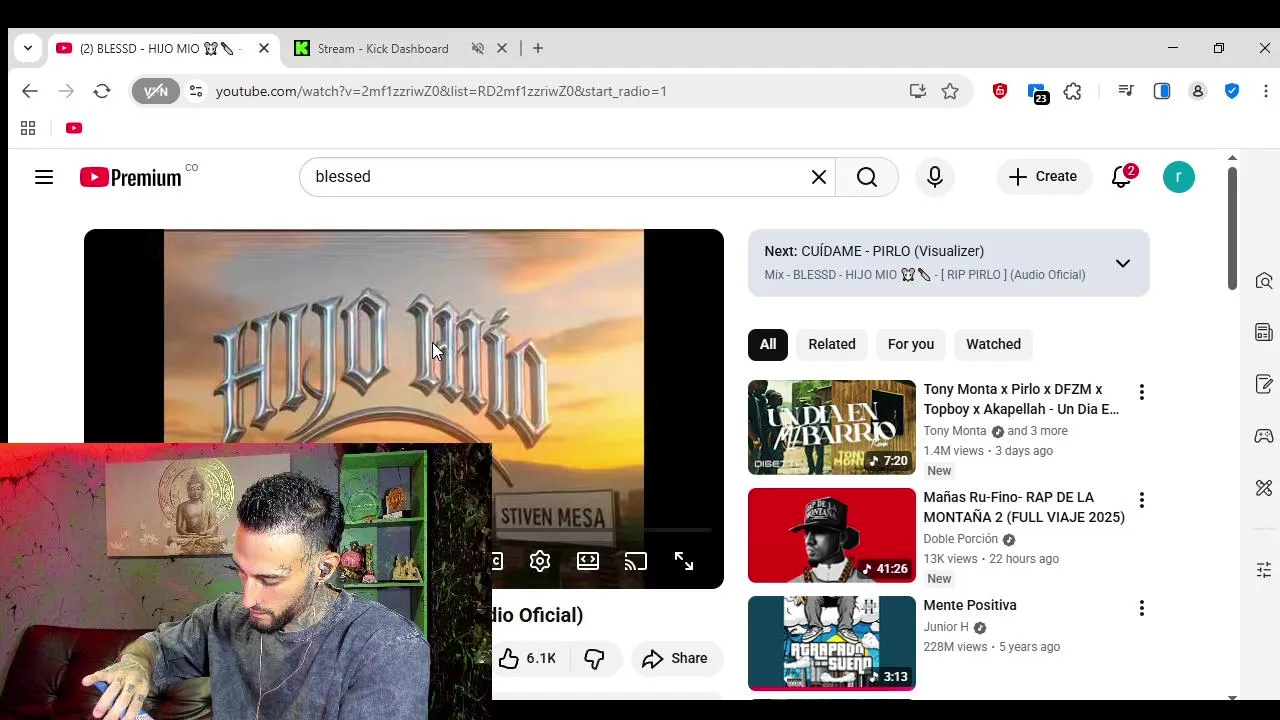The height and width of the screenshot is (720, 1280).
Task: Like the video with 6.1K likes
Action: pyautogui.click(x=527, y=658)
